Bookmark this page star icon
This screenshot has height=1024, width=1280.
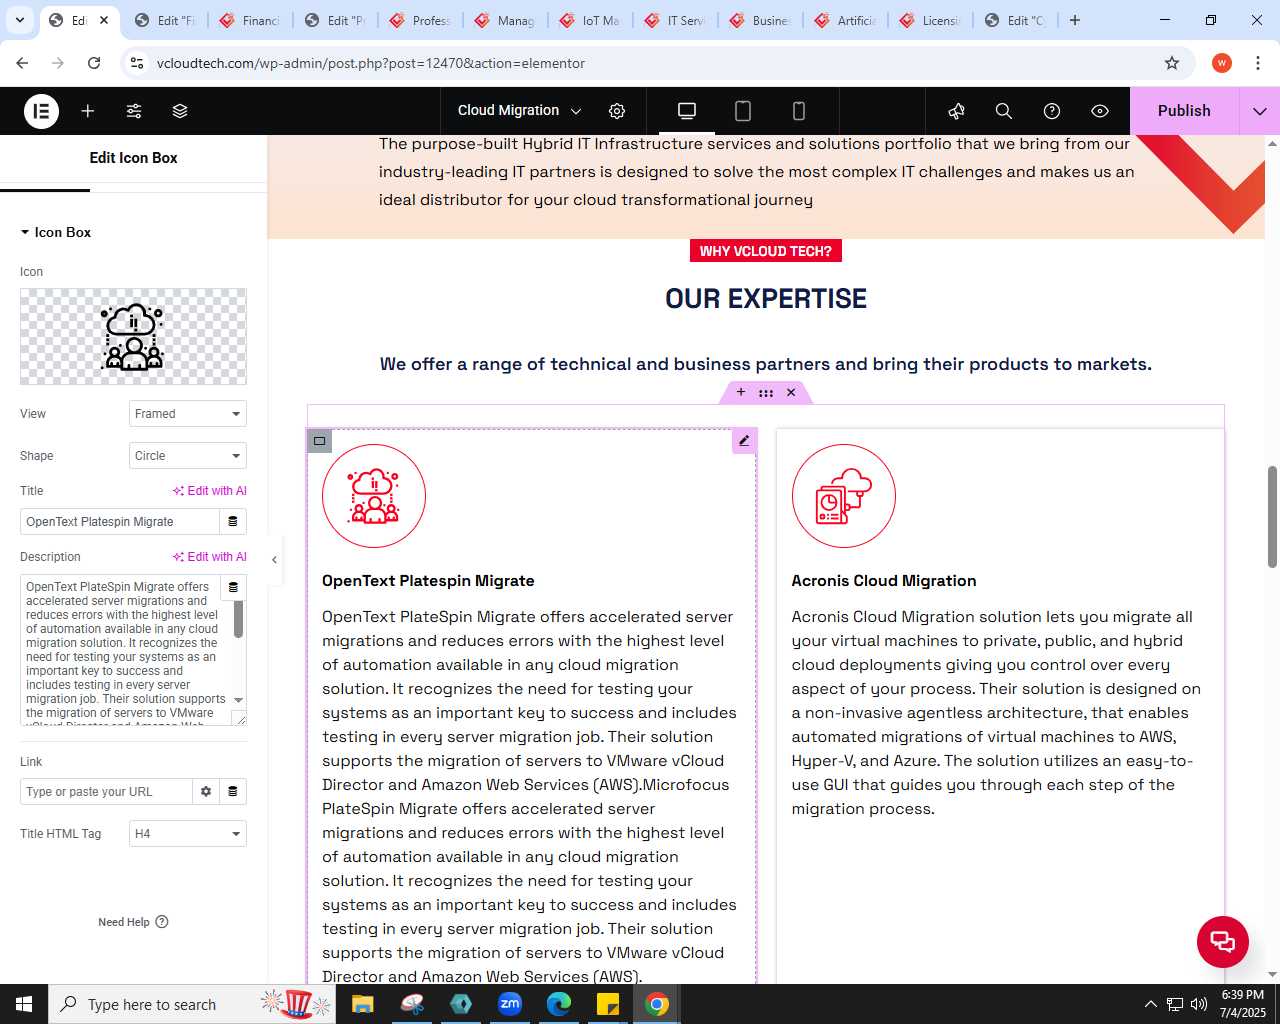[1172, 63]
